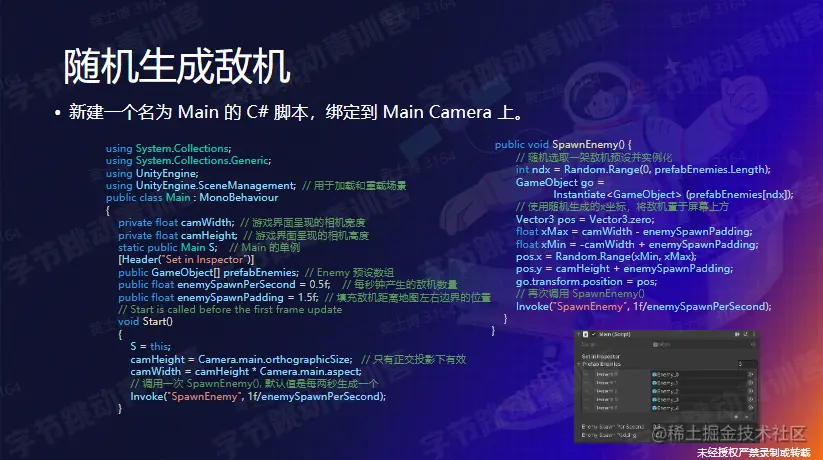Screen dimensions: 823x460
Task: Click the 'Instantiate<GameObject>' code line
Action: coord(673,194)
